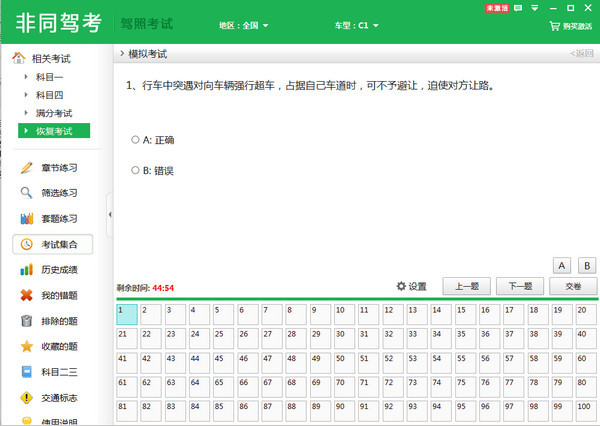Select answer option B: 错误

136,171
